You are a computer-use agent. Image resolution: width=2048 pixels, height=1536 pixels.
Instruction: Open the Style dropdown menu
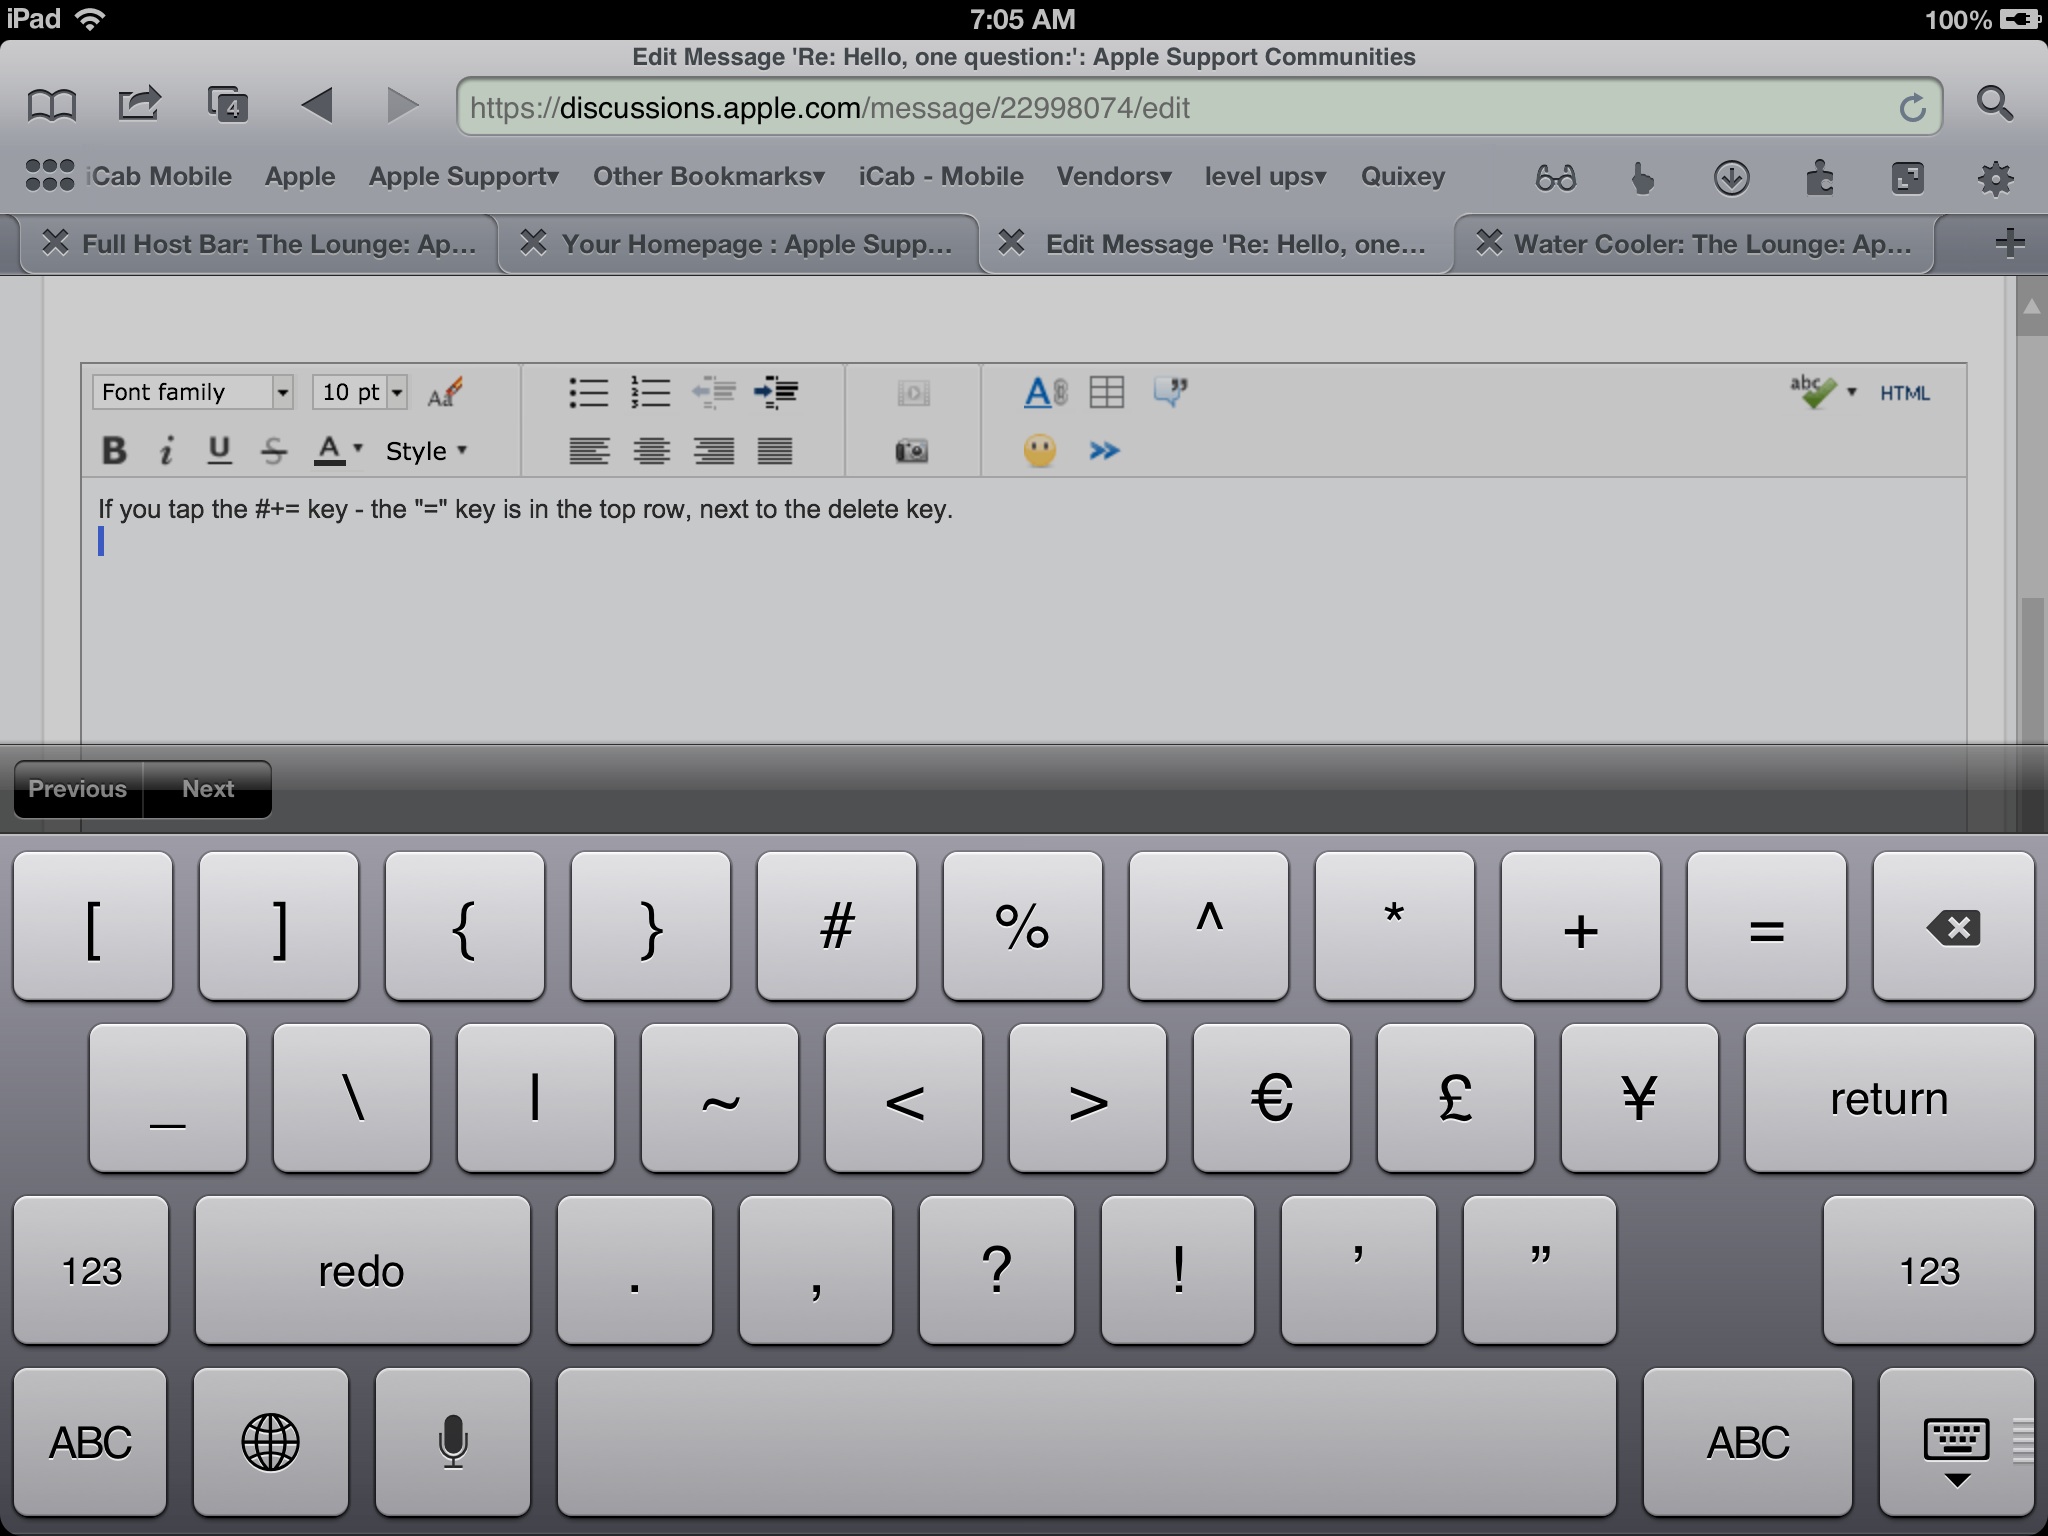pos(426,451)
